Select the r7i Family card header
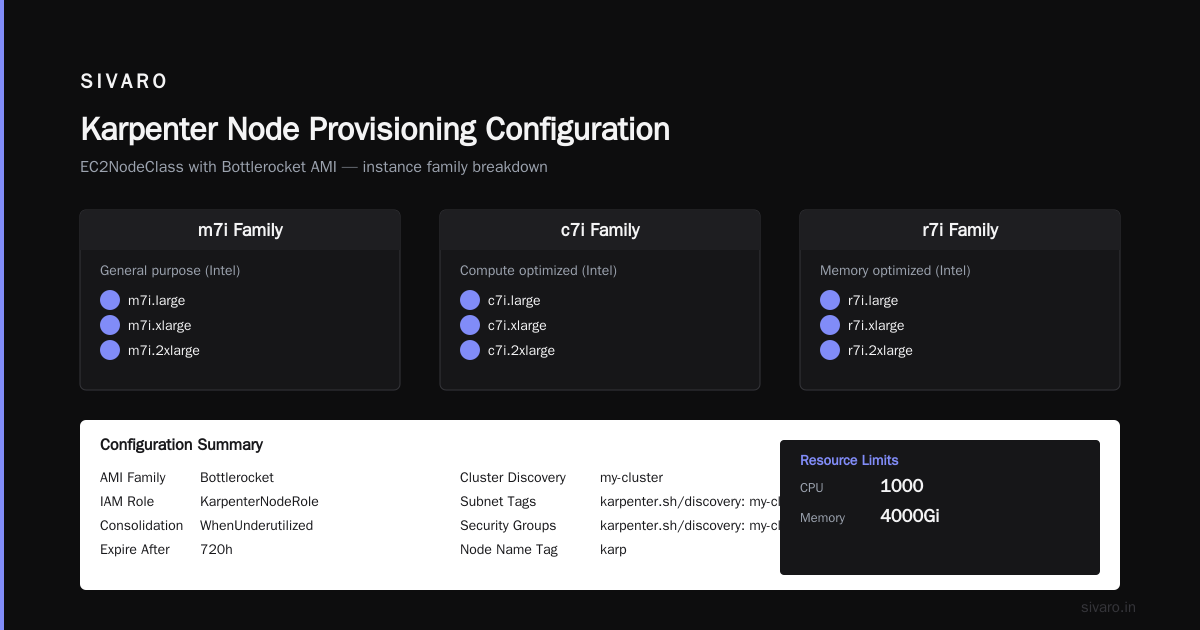Screen dimensions: 1200x630 [960, 230]
